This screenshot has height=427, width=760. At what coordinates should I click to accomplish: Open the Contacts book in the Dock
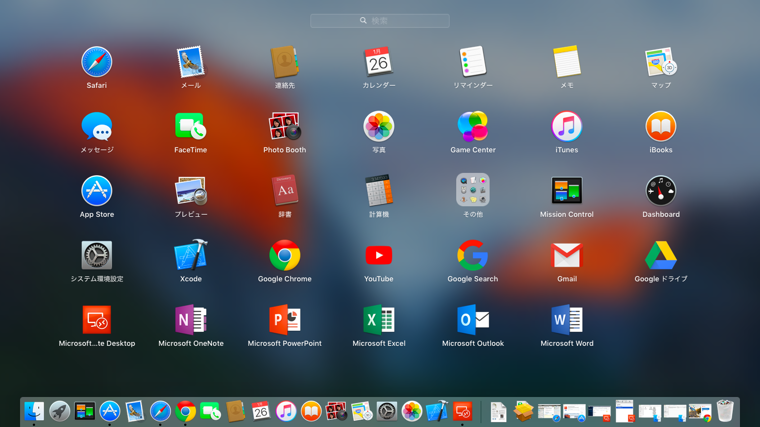pos(236,411)
